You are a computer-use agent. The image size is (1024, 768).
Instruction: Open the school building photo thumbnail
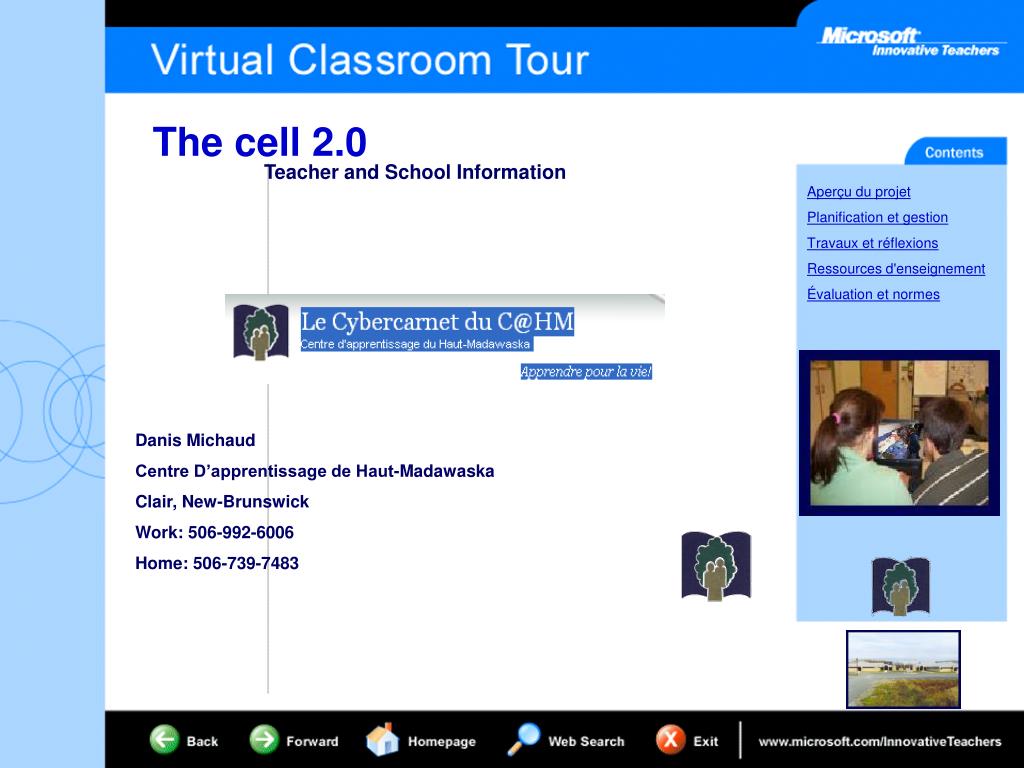point(903,669)
